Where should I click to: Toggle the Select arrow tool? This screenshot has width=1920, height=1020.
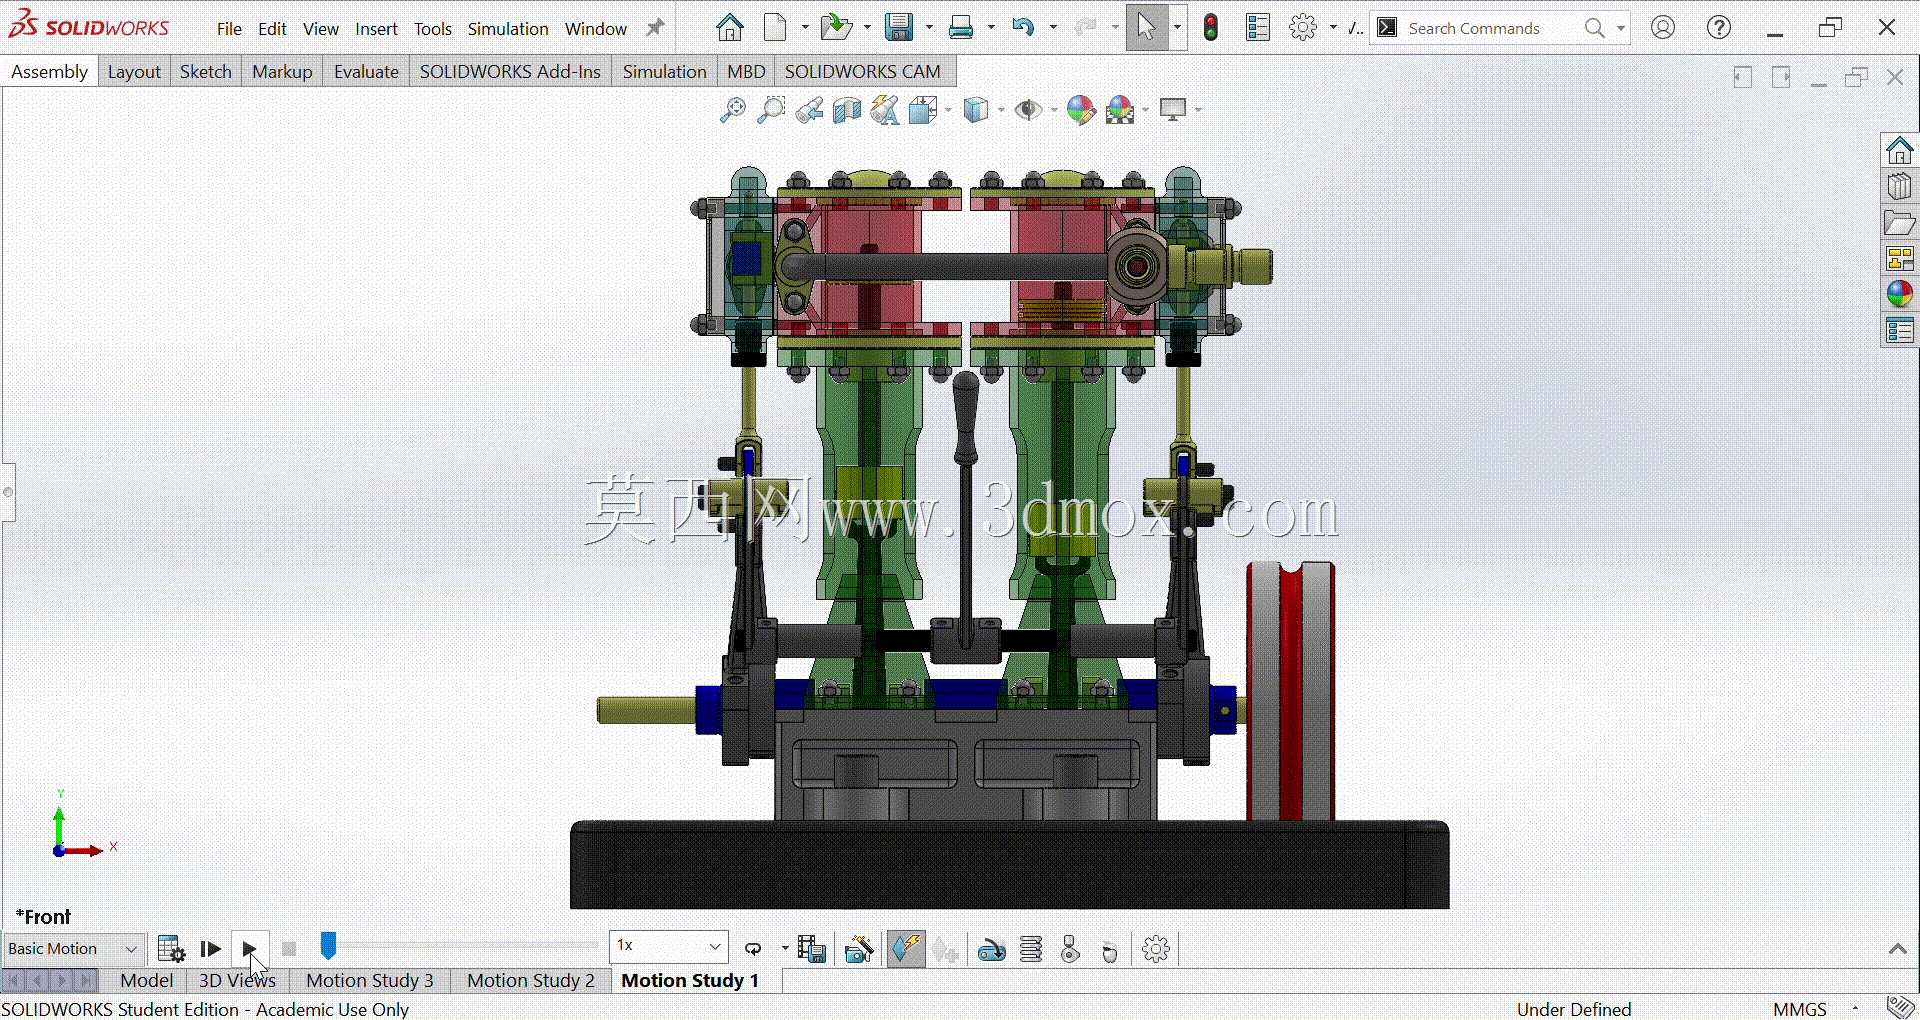click(x=1147, y=28)
